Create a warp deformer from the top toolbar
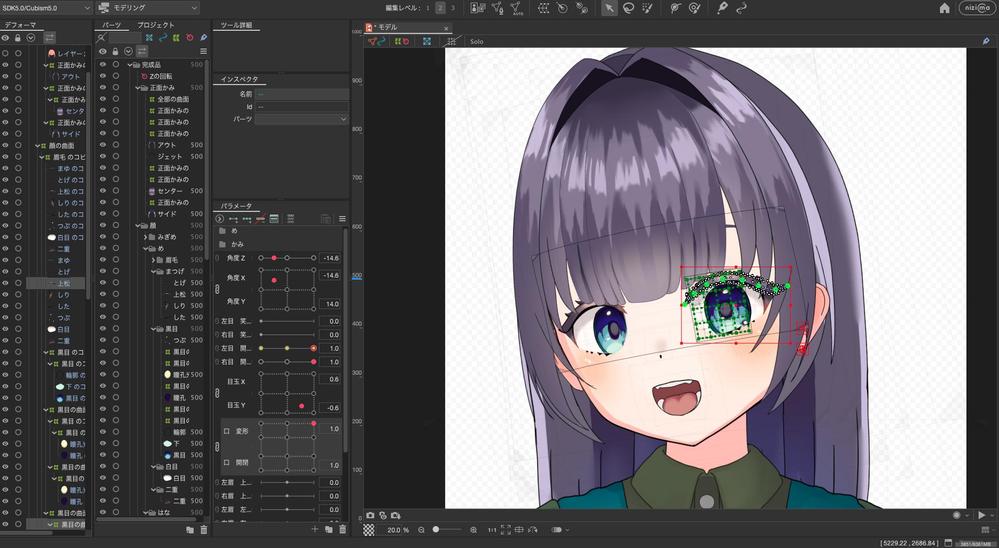This screenshot has width=999, height=548. (543, 8)
